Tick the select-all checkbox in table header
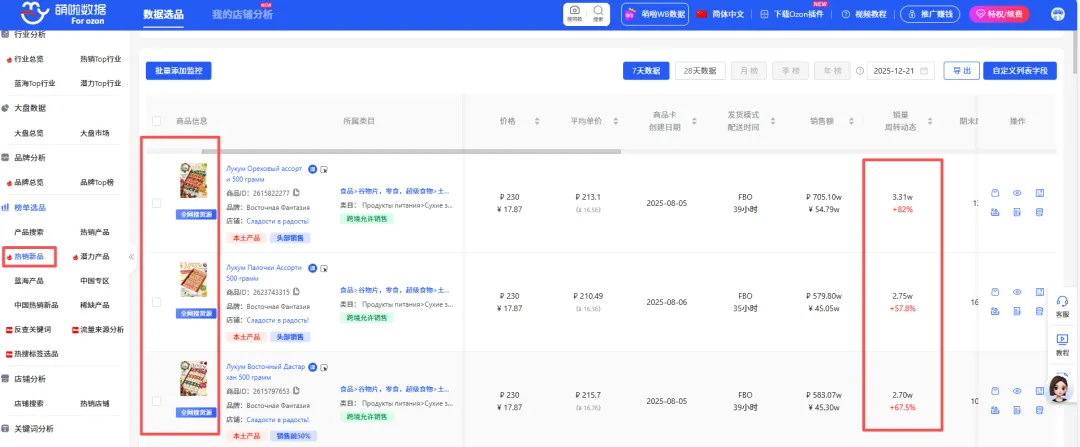The height and width of the screenshot is (447, 1080). (x=156, y=121)
